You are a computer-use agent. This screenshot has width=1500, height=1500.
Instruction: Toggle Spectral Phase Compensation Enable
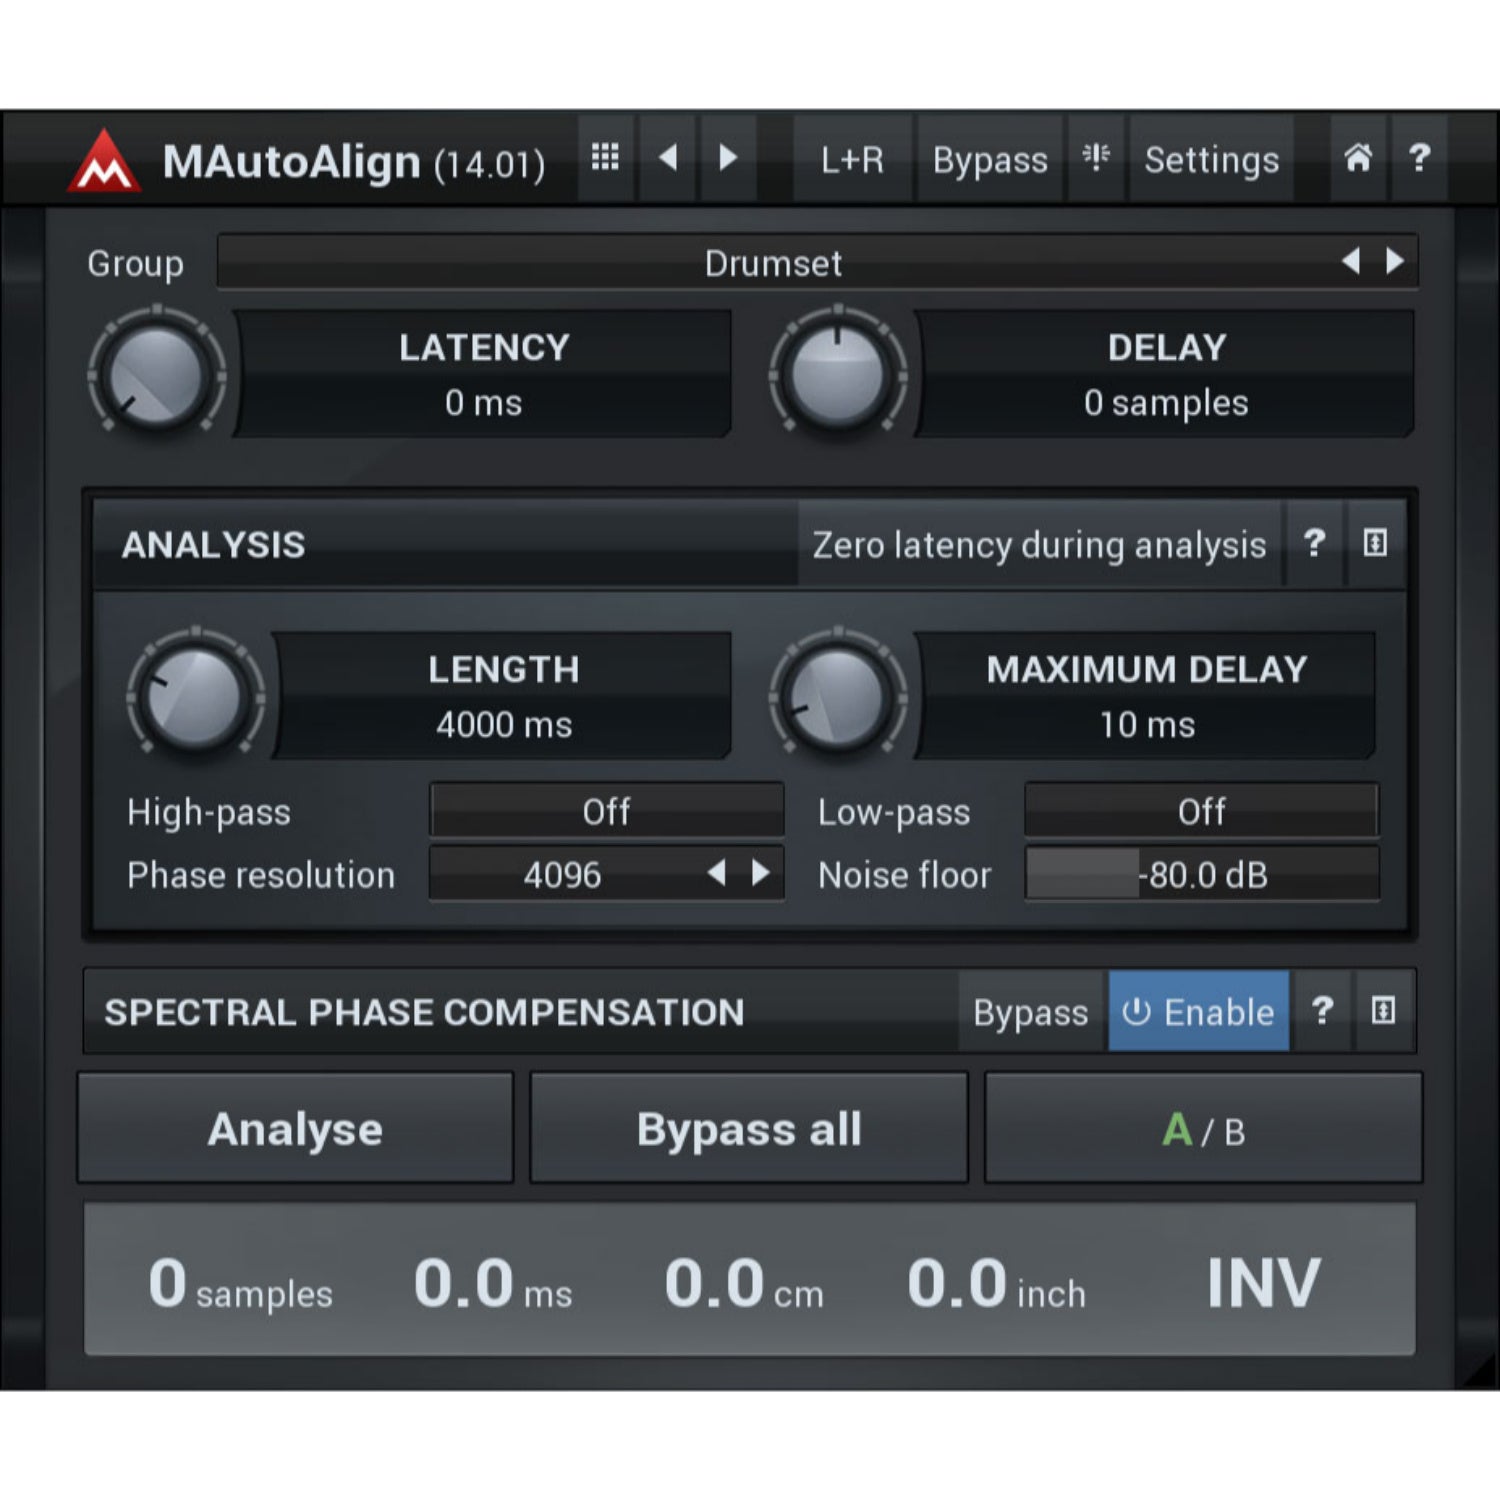[x=1198, y=1012]
